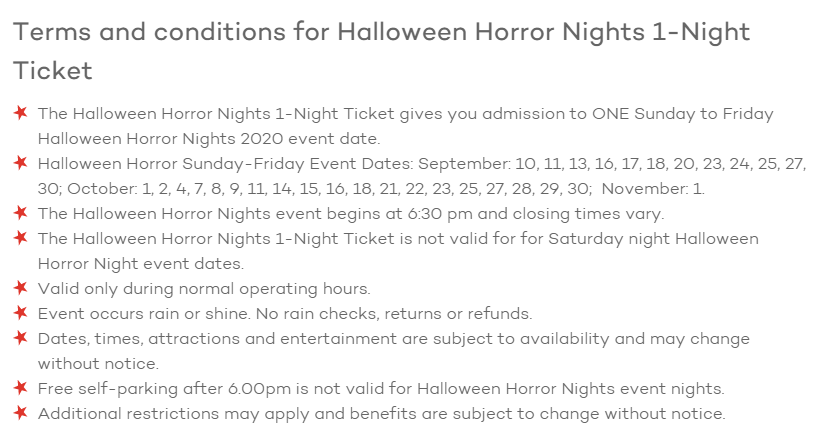This screenshot has height=447, width=814.
Task: Click star bullet beside 'Event occurs rain or shine'
Action: pos(20,313)
